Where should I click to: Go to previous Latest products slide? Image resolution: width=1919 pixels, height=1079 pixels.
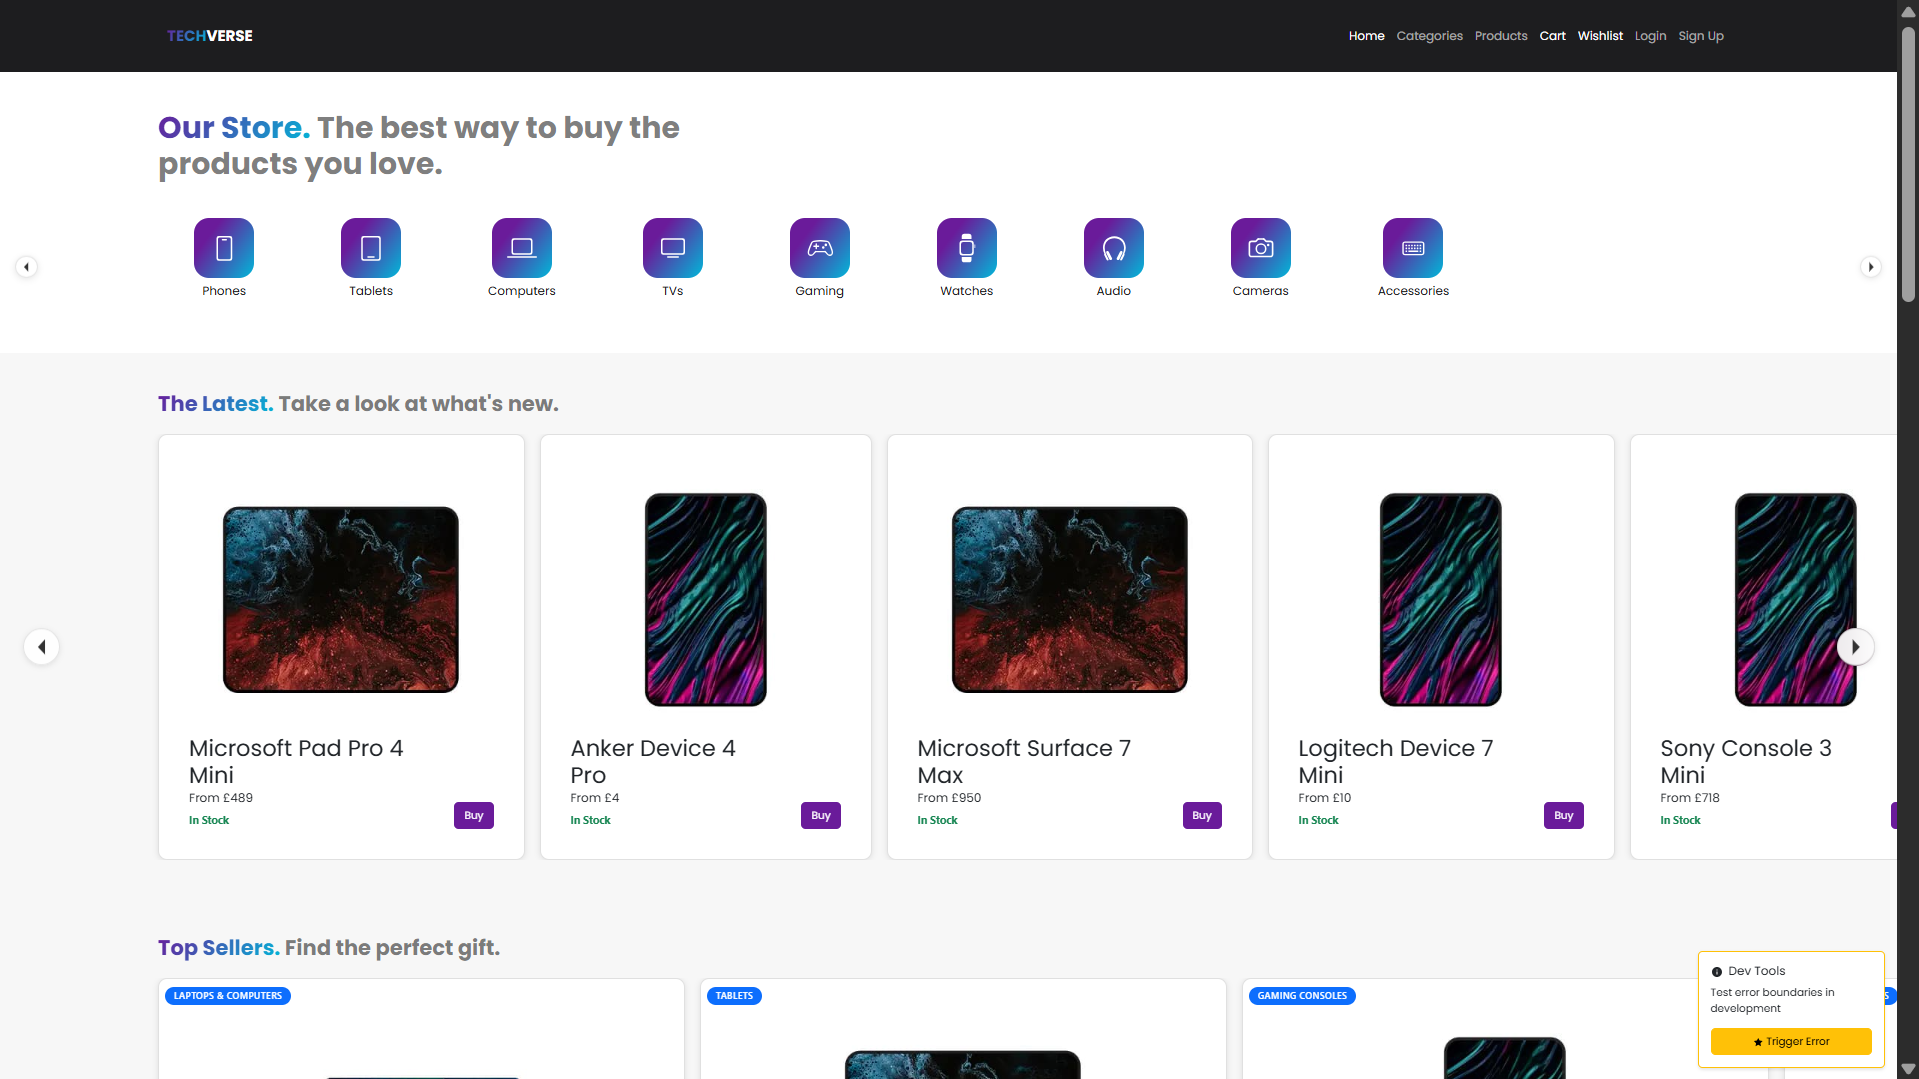pyautogui.click(x=42, y=647)
